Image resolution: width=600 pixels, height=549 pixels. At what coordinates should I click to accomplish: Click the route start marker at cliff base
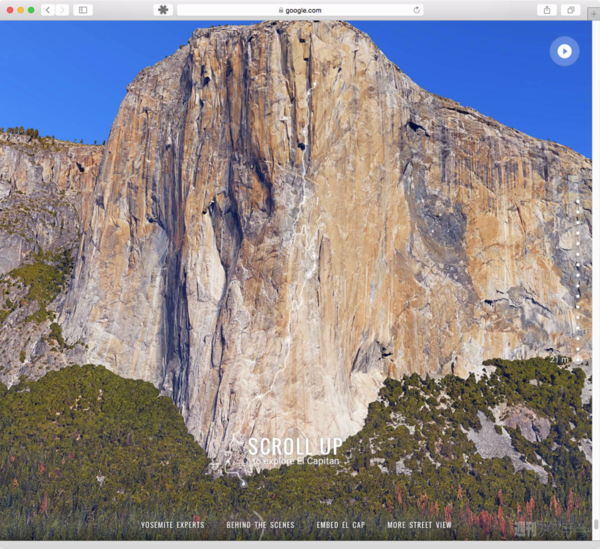(x=243, y=484)
